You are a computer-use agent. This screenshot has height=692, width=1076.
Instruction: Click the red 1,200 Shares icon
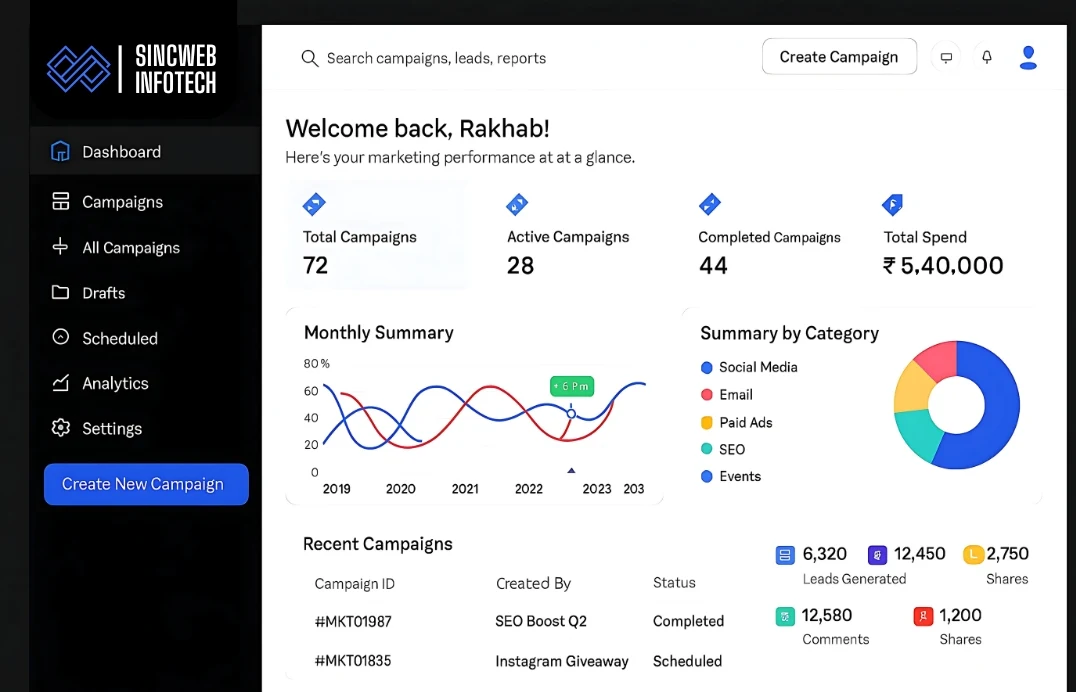pos(923,616)
